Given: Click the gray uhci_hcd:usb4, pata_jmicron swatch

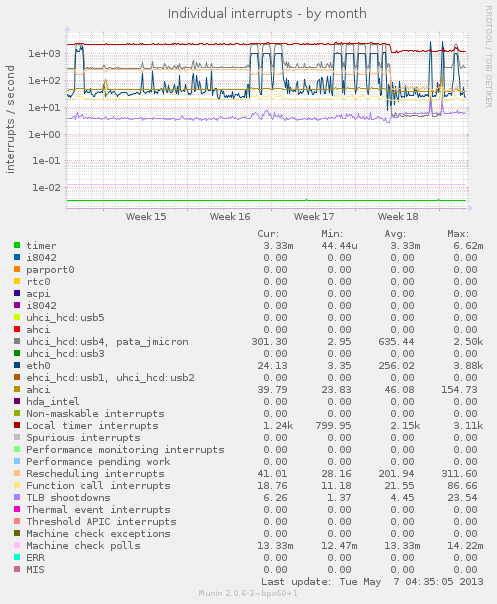Looking at the screenshot, I should pos(17,341).
